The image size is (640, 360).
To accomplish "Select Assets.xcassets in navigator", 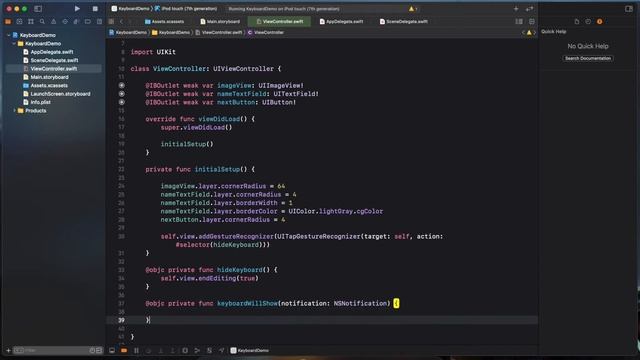I will coord(45,85).
